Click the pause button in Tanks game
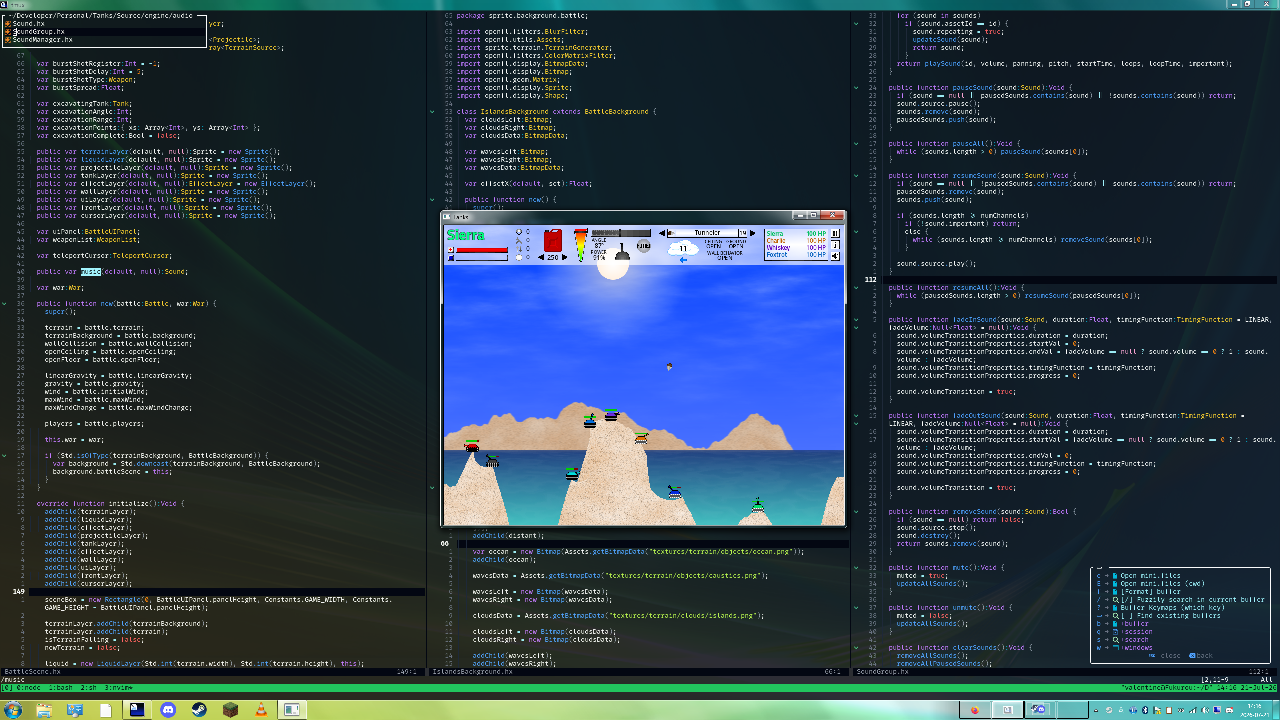The height and width of the screenshot is (720, 1280). coord(835,233)
